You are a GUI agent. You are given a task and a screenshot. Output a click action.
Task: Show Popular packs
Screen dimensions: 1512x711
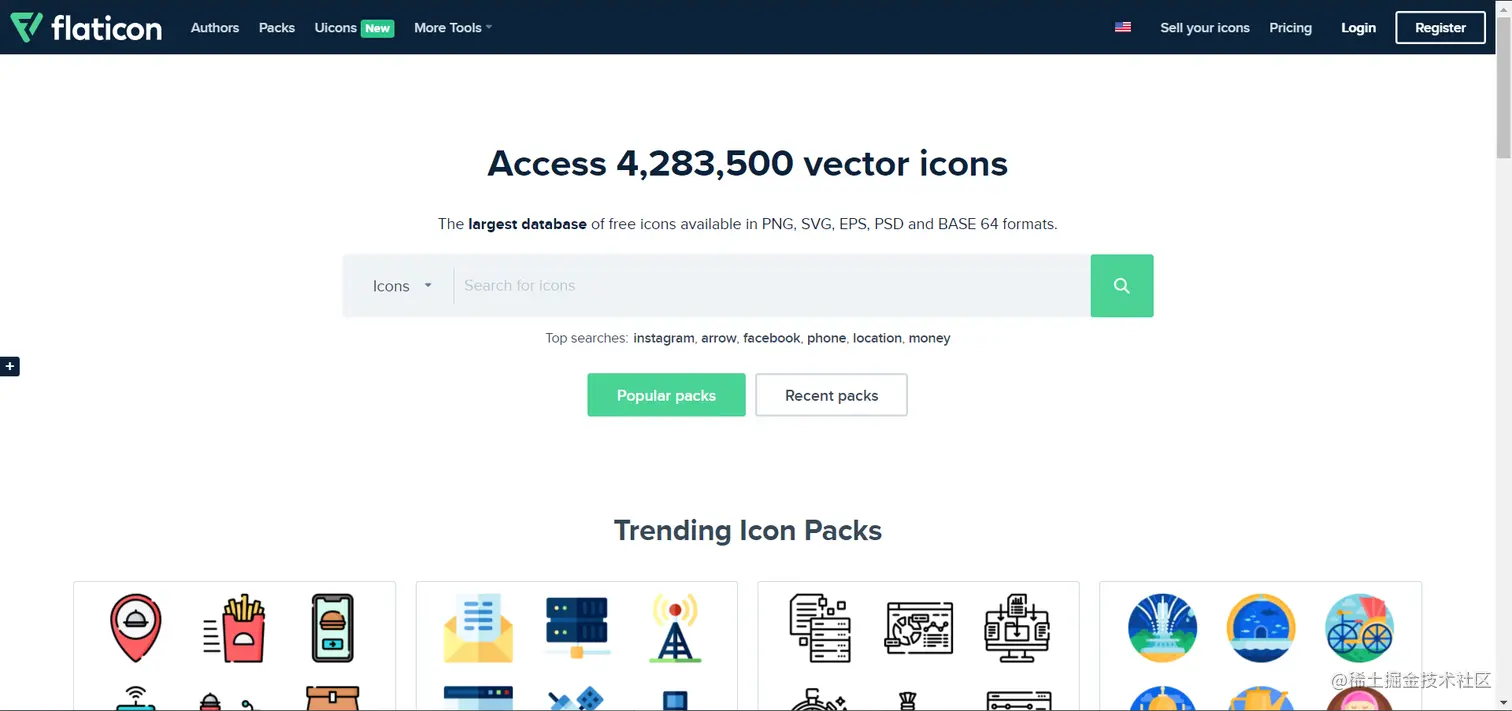coord(666,395)
